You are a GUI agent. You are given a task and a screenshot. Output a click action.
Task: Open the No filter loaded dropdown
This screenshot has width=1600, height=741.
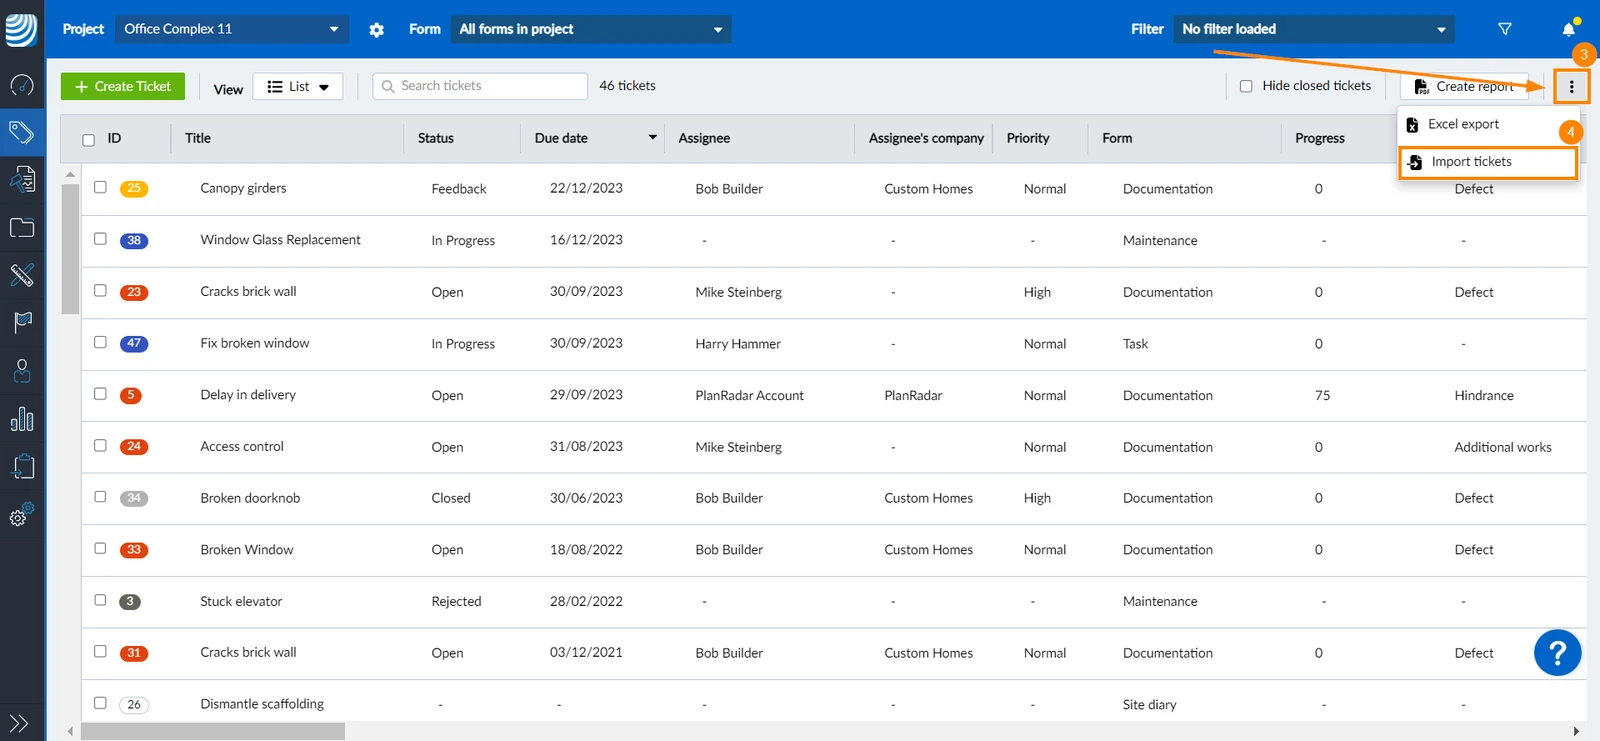[1314, 29]
